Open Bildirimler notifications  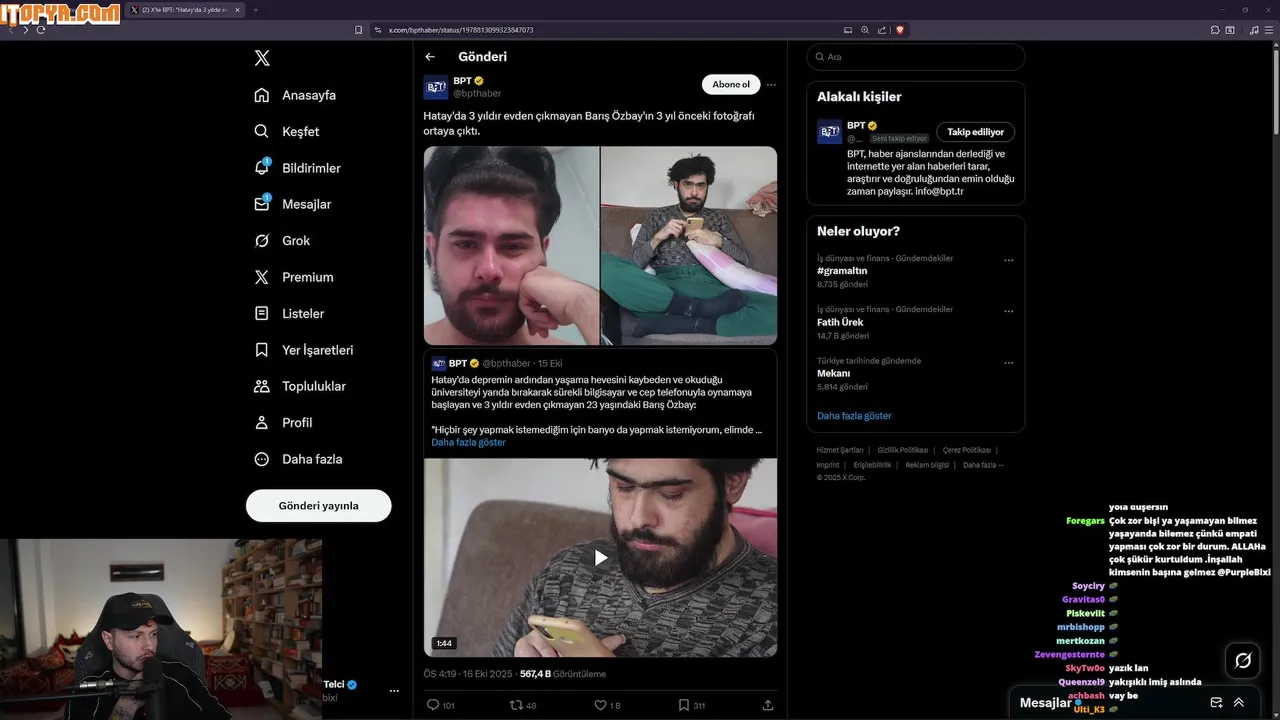297,168
